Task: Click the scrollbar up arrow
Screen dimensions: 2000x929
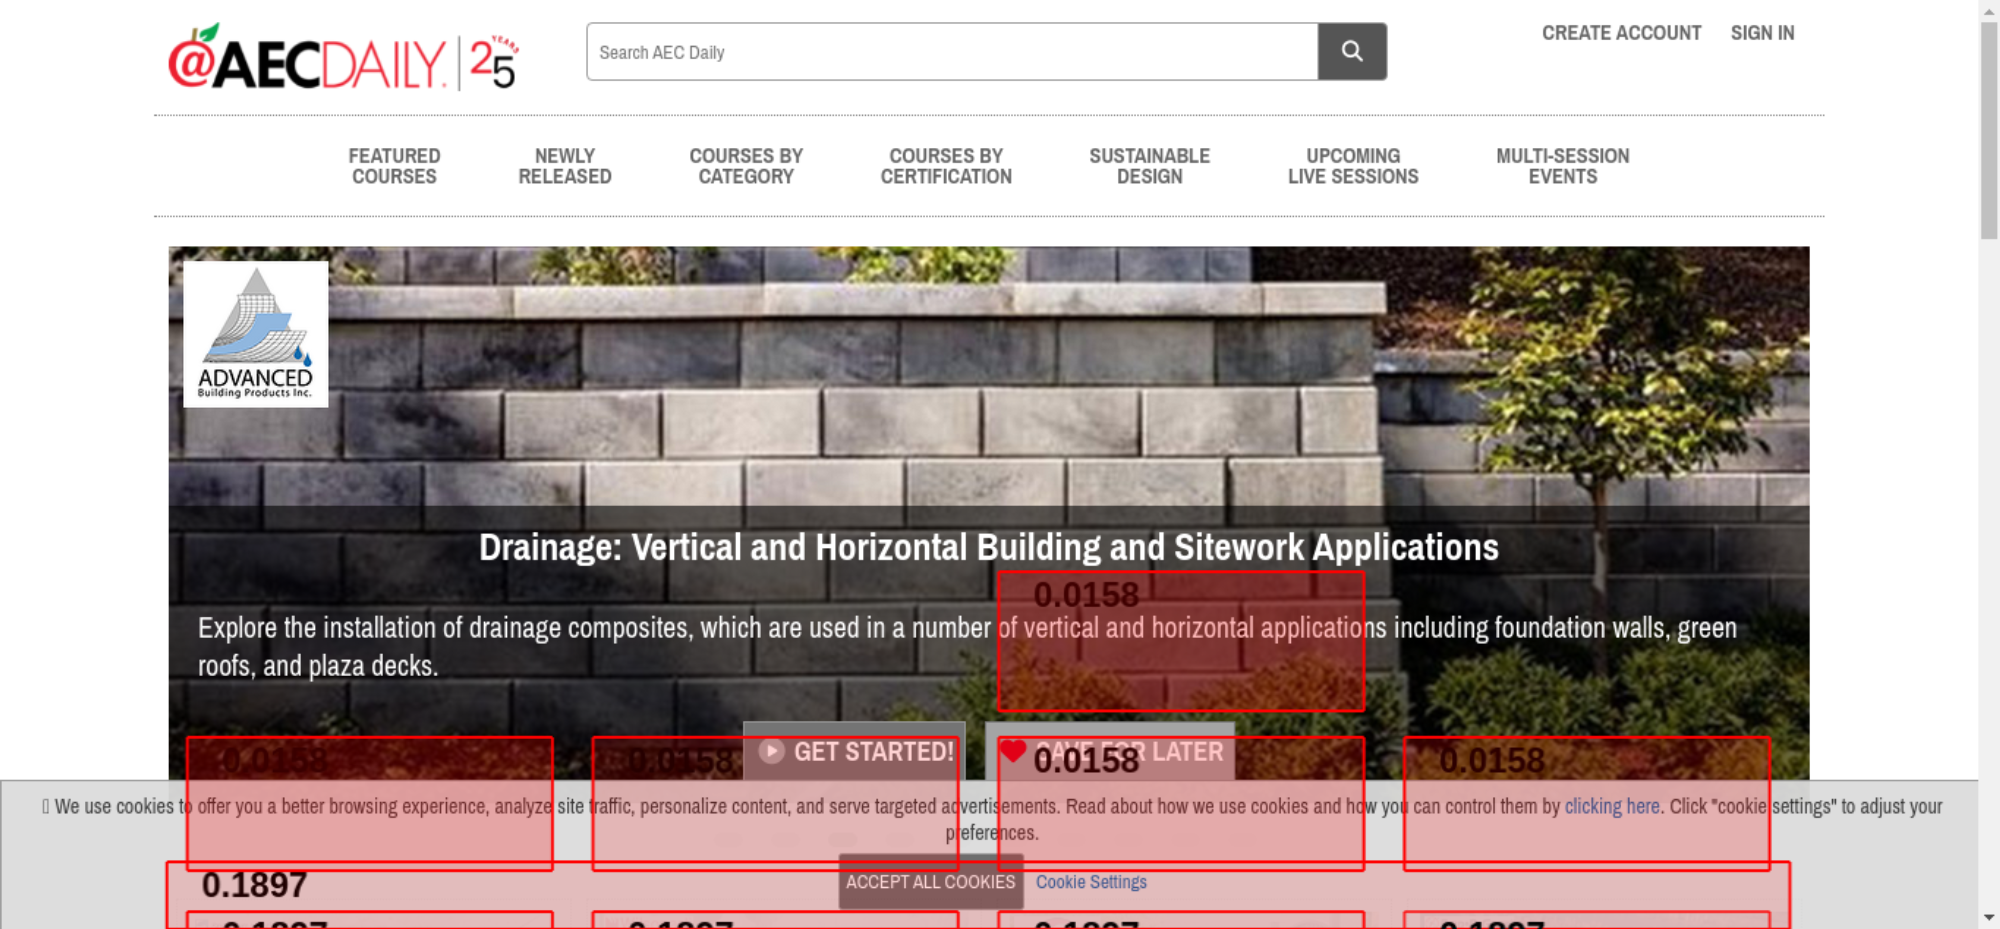Action: pyautogui.click(x=1989, y=10)
